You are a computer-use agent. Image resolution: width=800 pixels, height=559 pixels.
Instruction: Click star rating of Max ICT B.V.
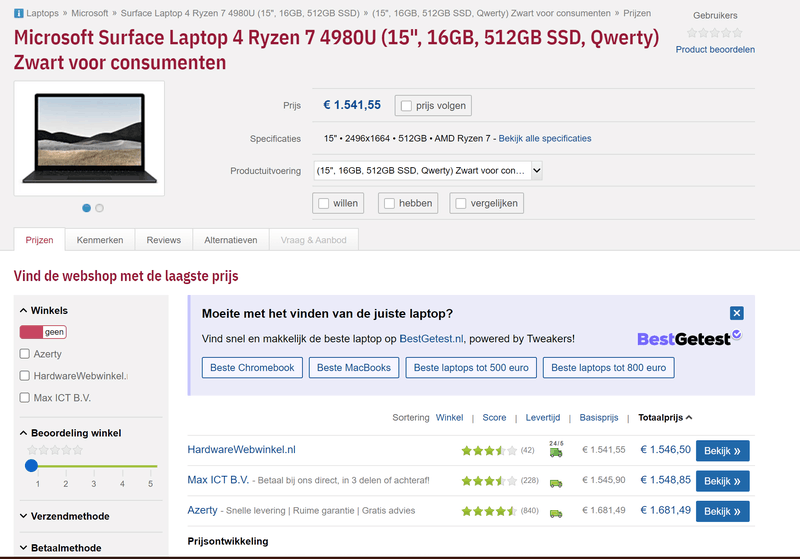click(x=489, y=480)
